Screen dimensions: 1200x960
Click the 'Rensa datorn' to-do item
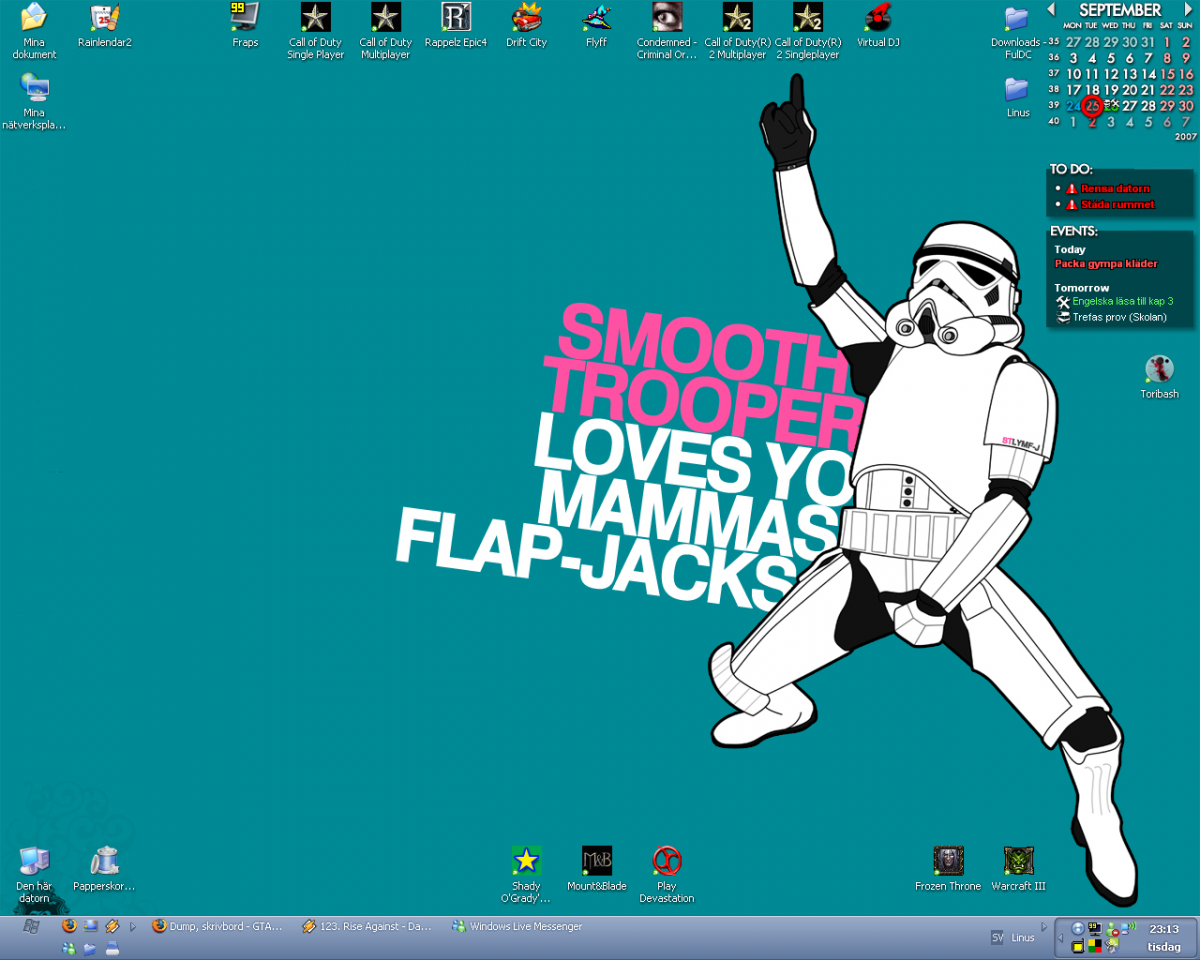click(x=1115, y=188)
